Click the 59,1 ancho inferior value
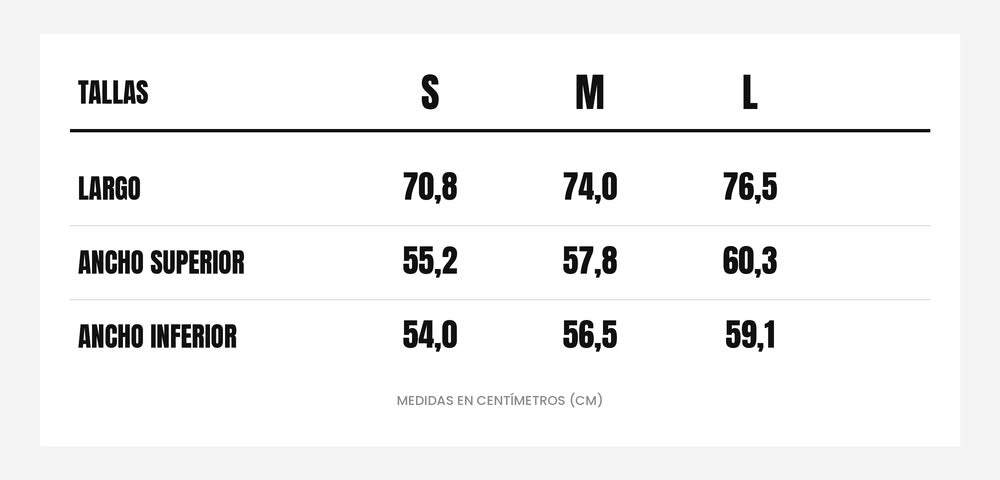This screenshot has width=1000, height=480. pos(750,335)
